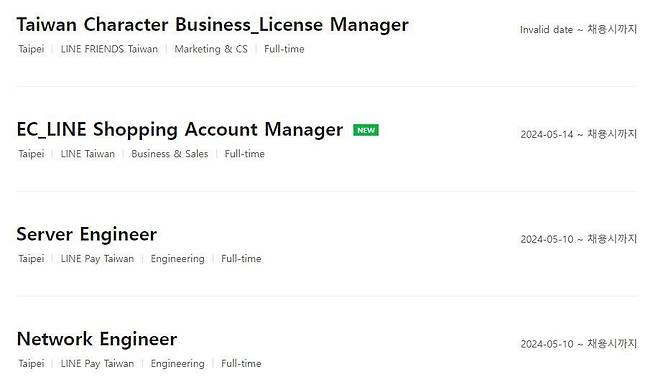The image size is (658, 387).
Task: Select the Marketing & CS category text
Action: [x=211, y=49]
